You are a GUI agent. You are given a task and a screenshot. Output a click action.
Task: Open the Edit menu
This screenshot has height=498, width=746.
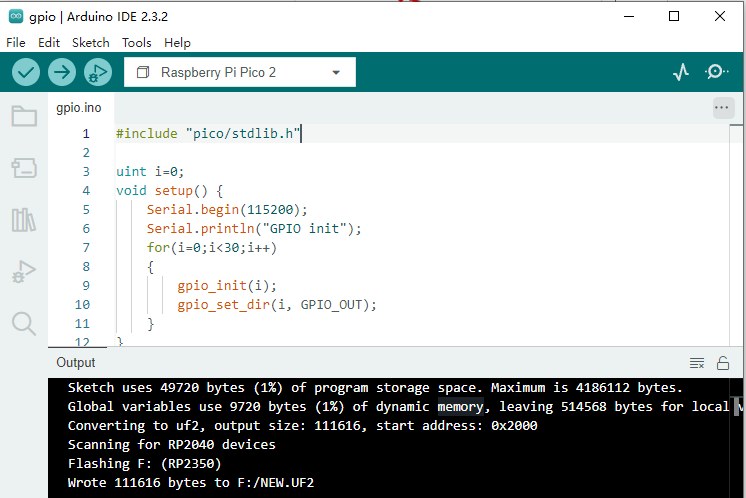[x=49, y=43]
